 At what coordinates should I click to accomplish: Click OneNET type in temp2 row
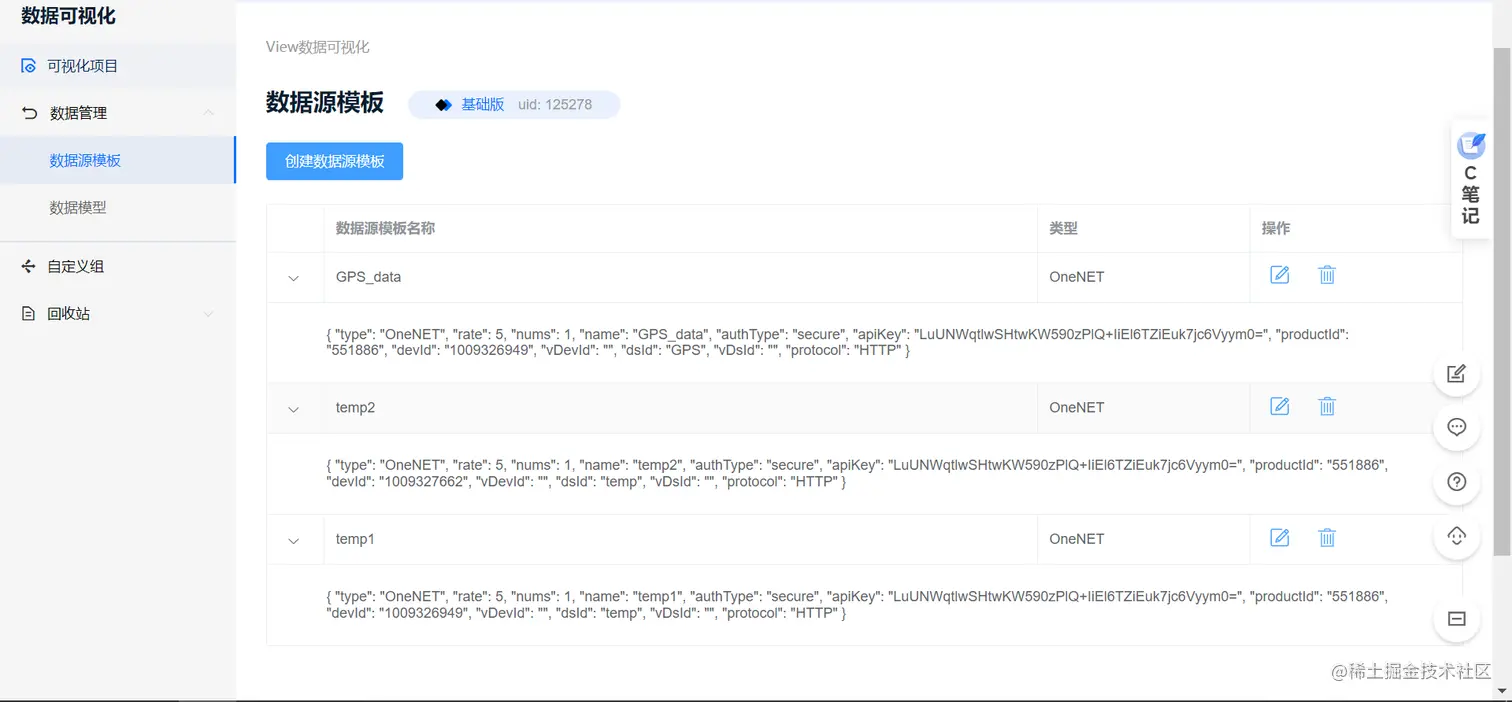(1076, 407)
